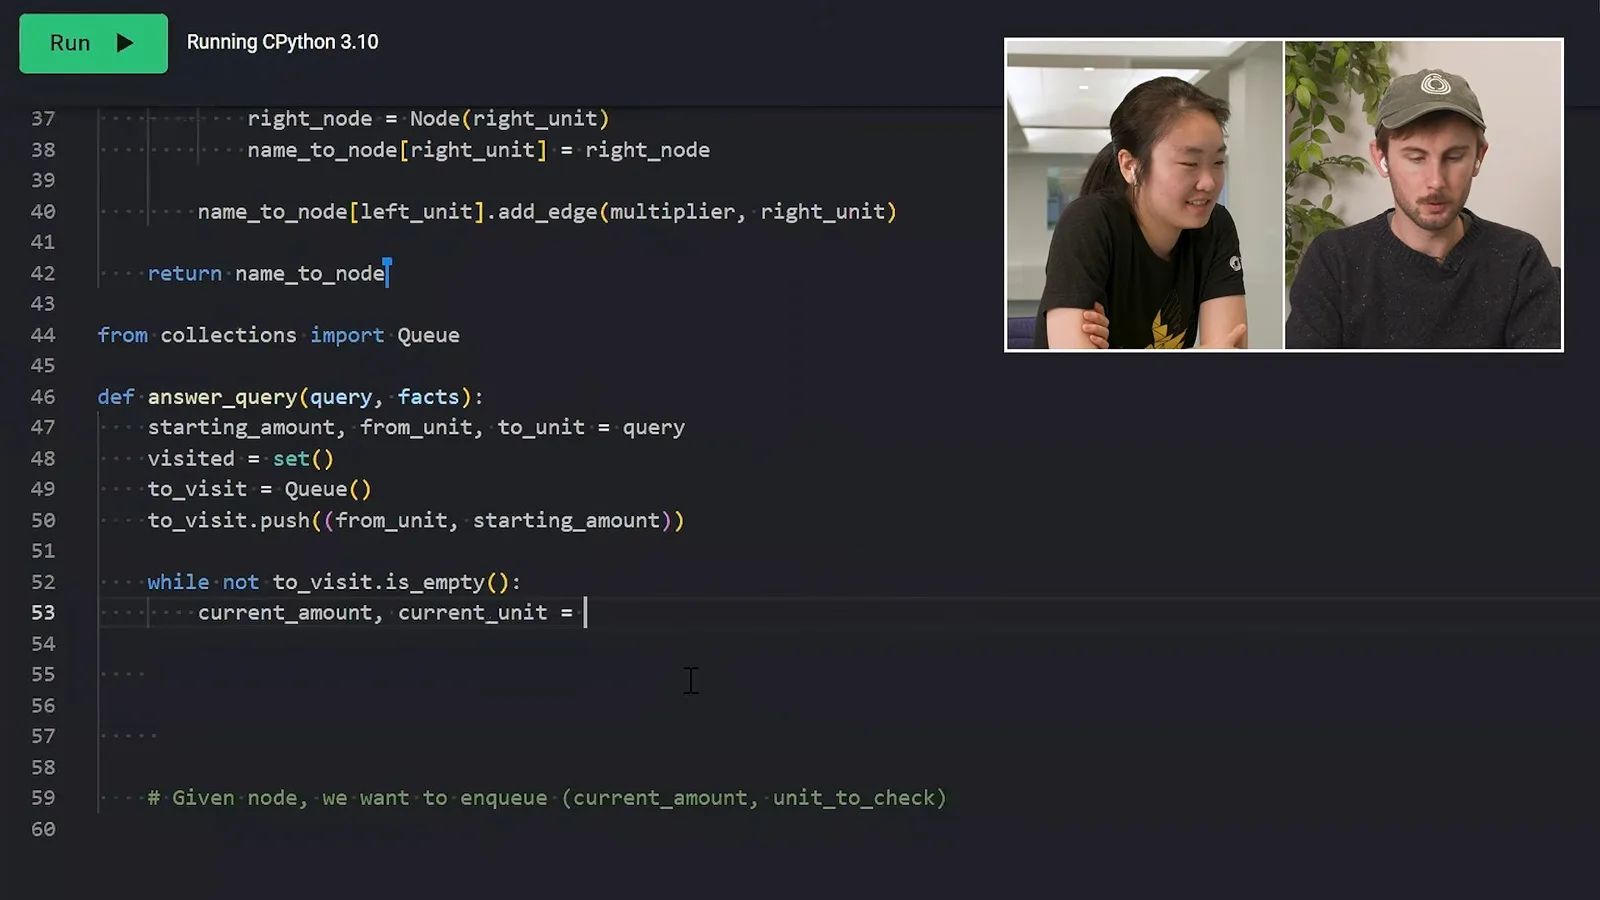The image size is (1600, 900).
Task: Click 'from collections import Queue' line
Action: point(278,335)
